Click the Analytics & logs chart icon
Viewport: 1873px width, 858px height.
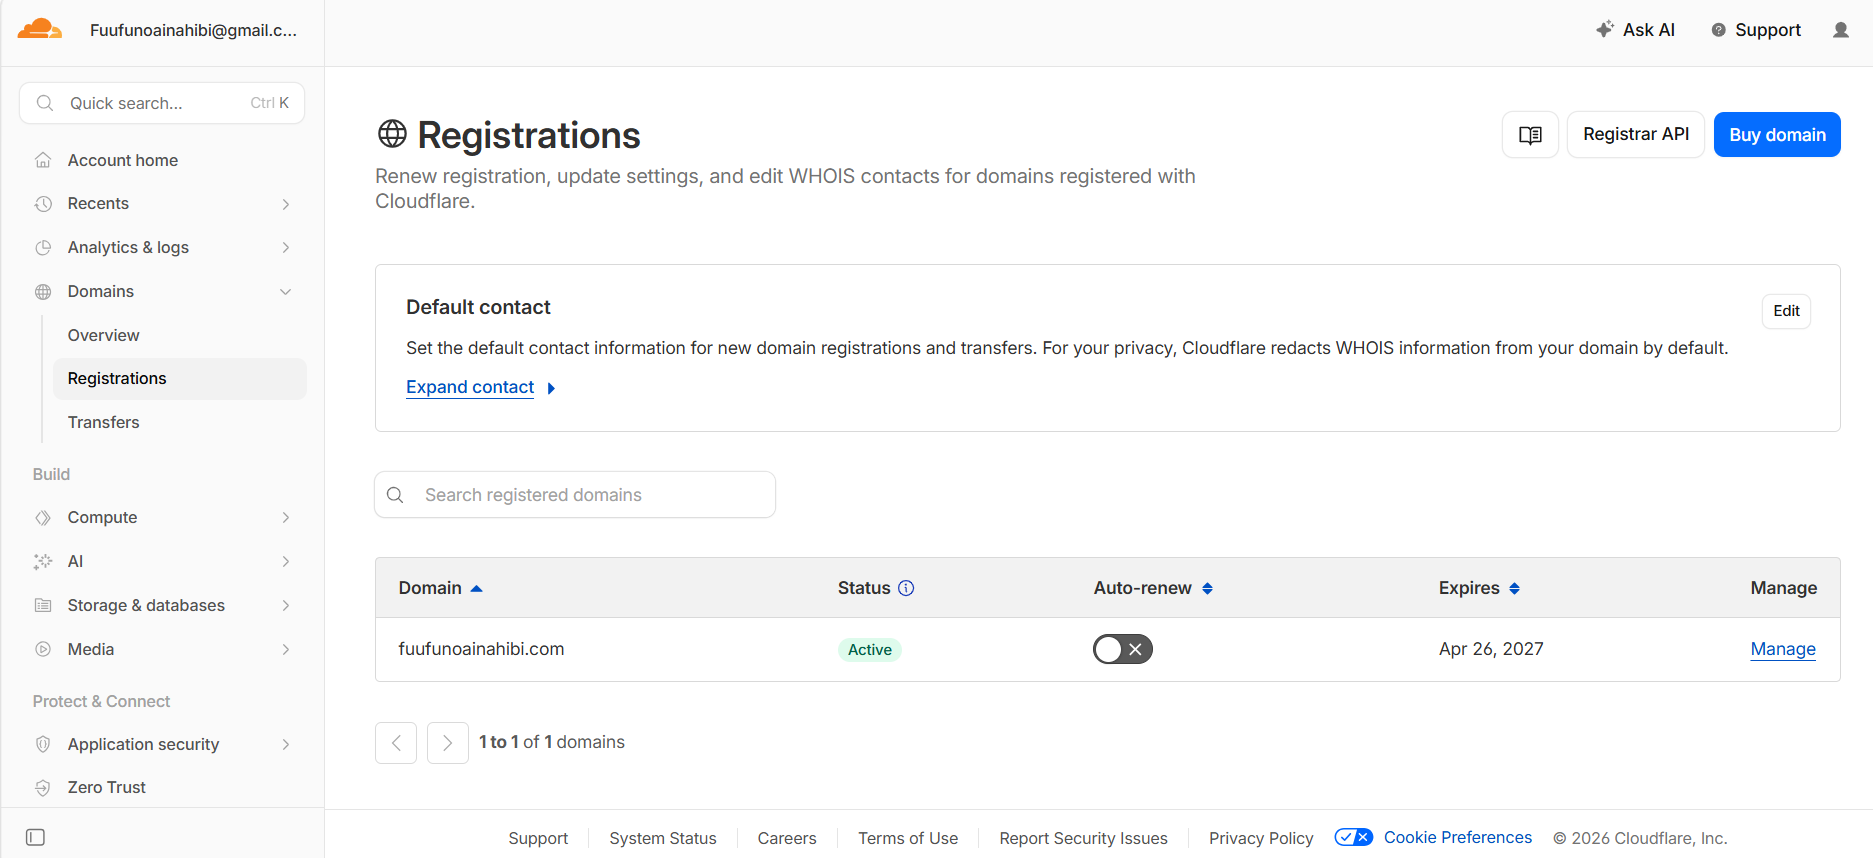tap(43, 248)
